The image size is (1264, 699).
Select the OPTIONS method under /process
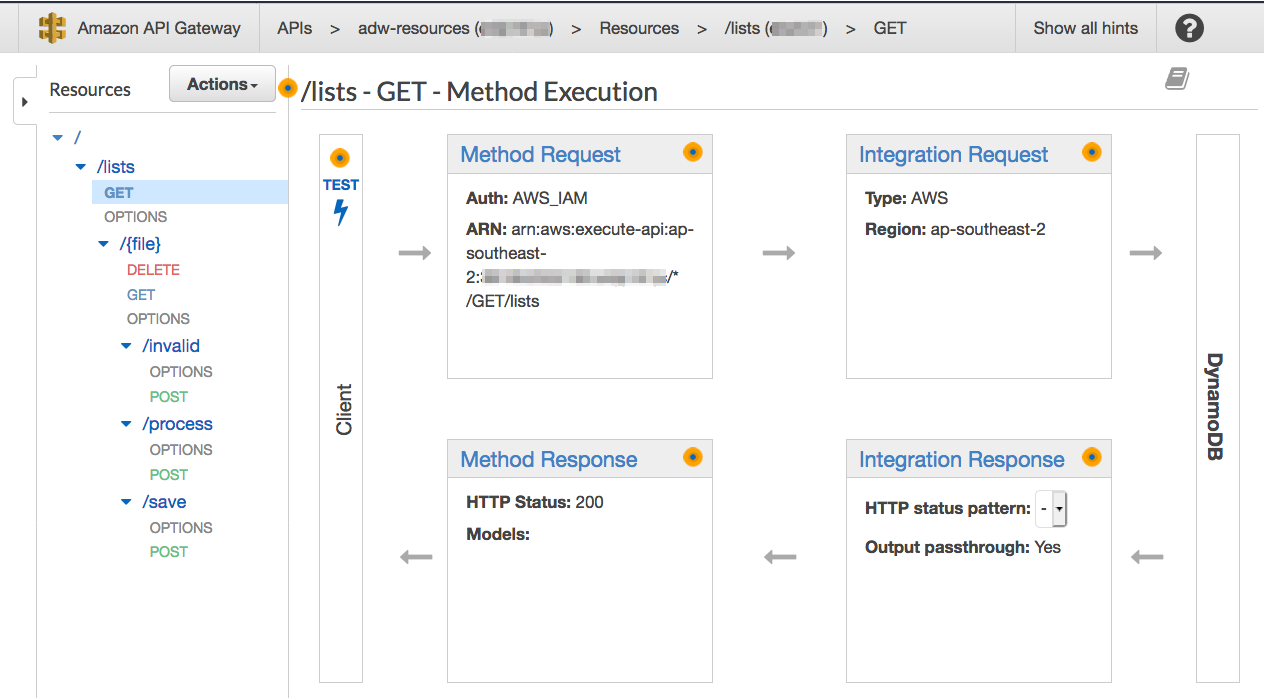click(x=181, y=450)
